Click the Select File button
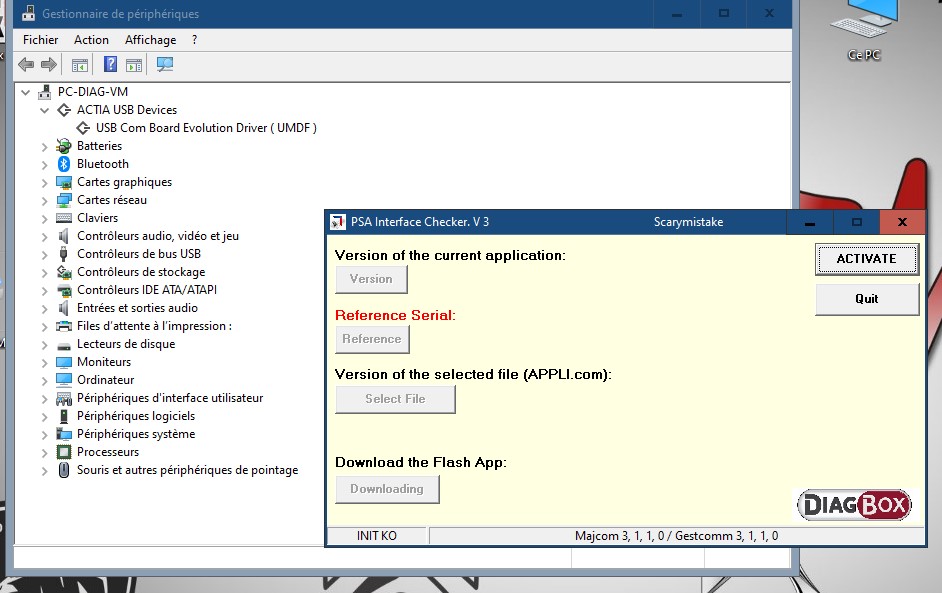The height and width of the screenshot is (593, 942). click(395, 399)
